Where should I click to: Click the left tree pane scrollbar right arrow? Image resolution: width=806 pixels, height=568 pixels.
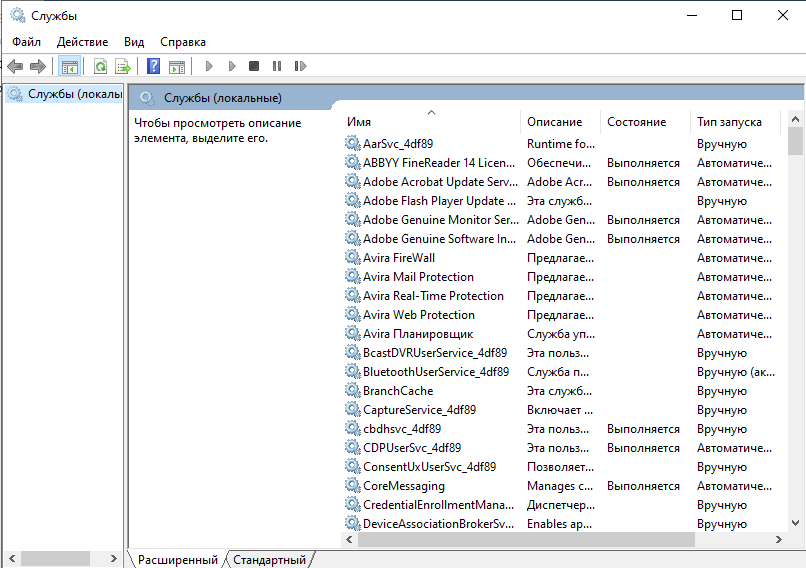pyautogui.click(x=114, y=558)
